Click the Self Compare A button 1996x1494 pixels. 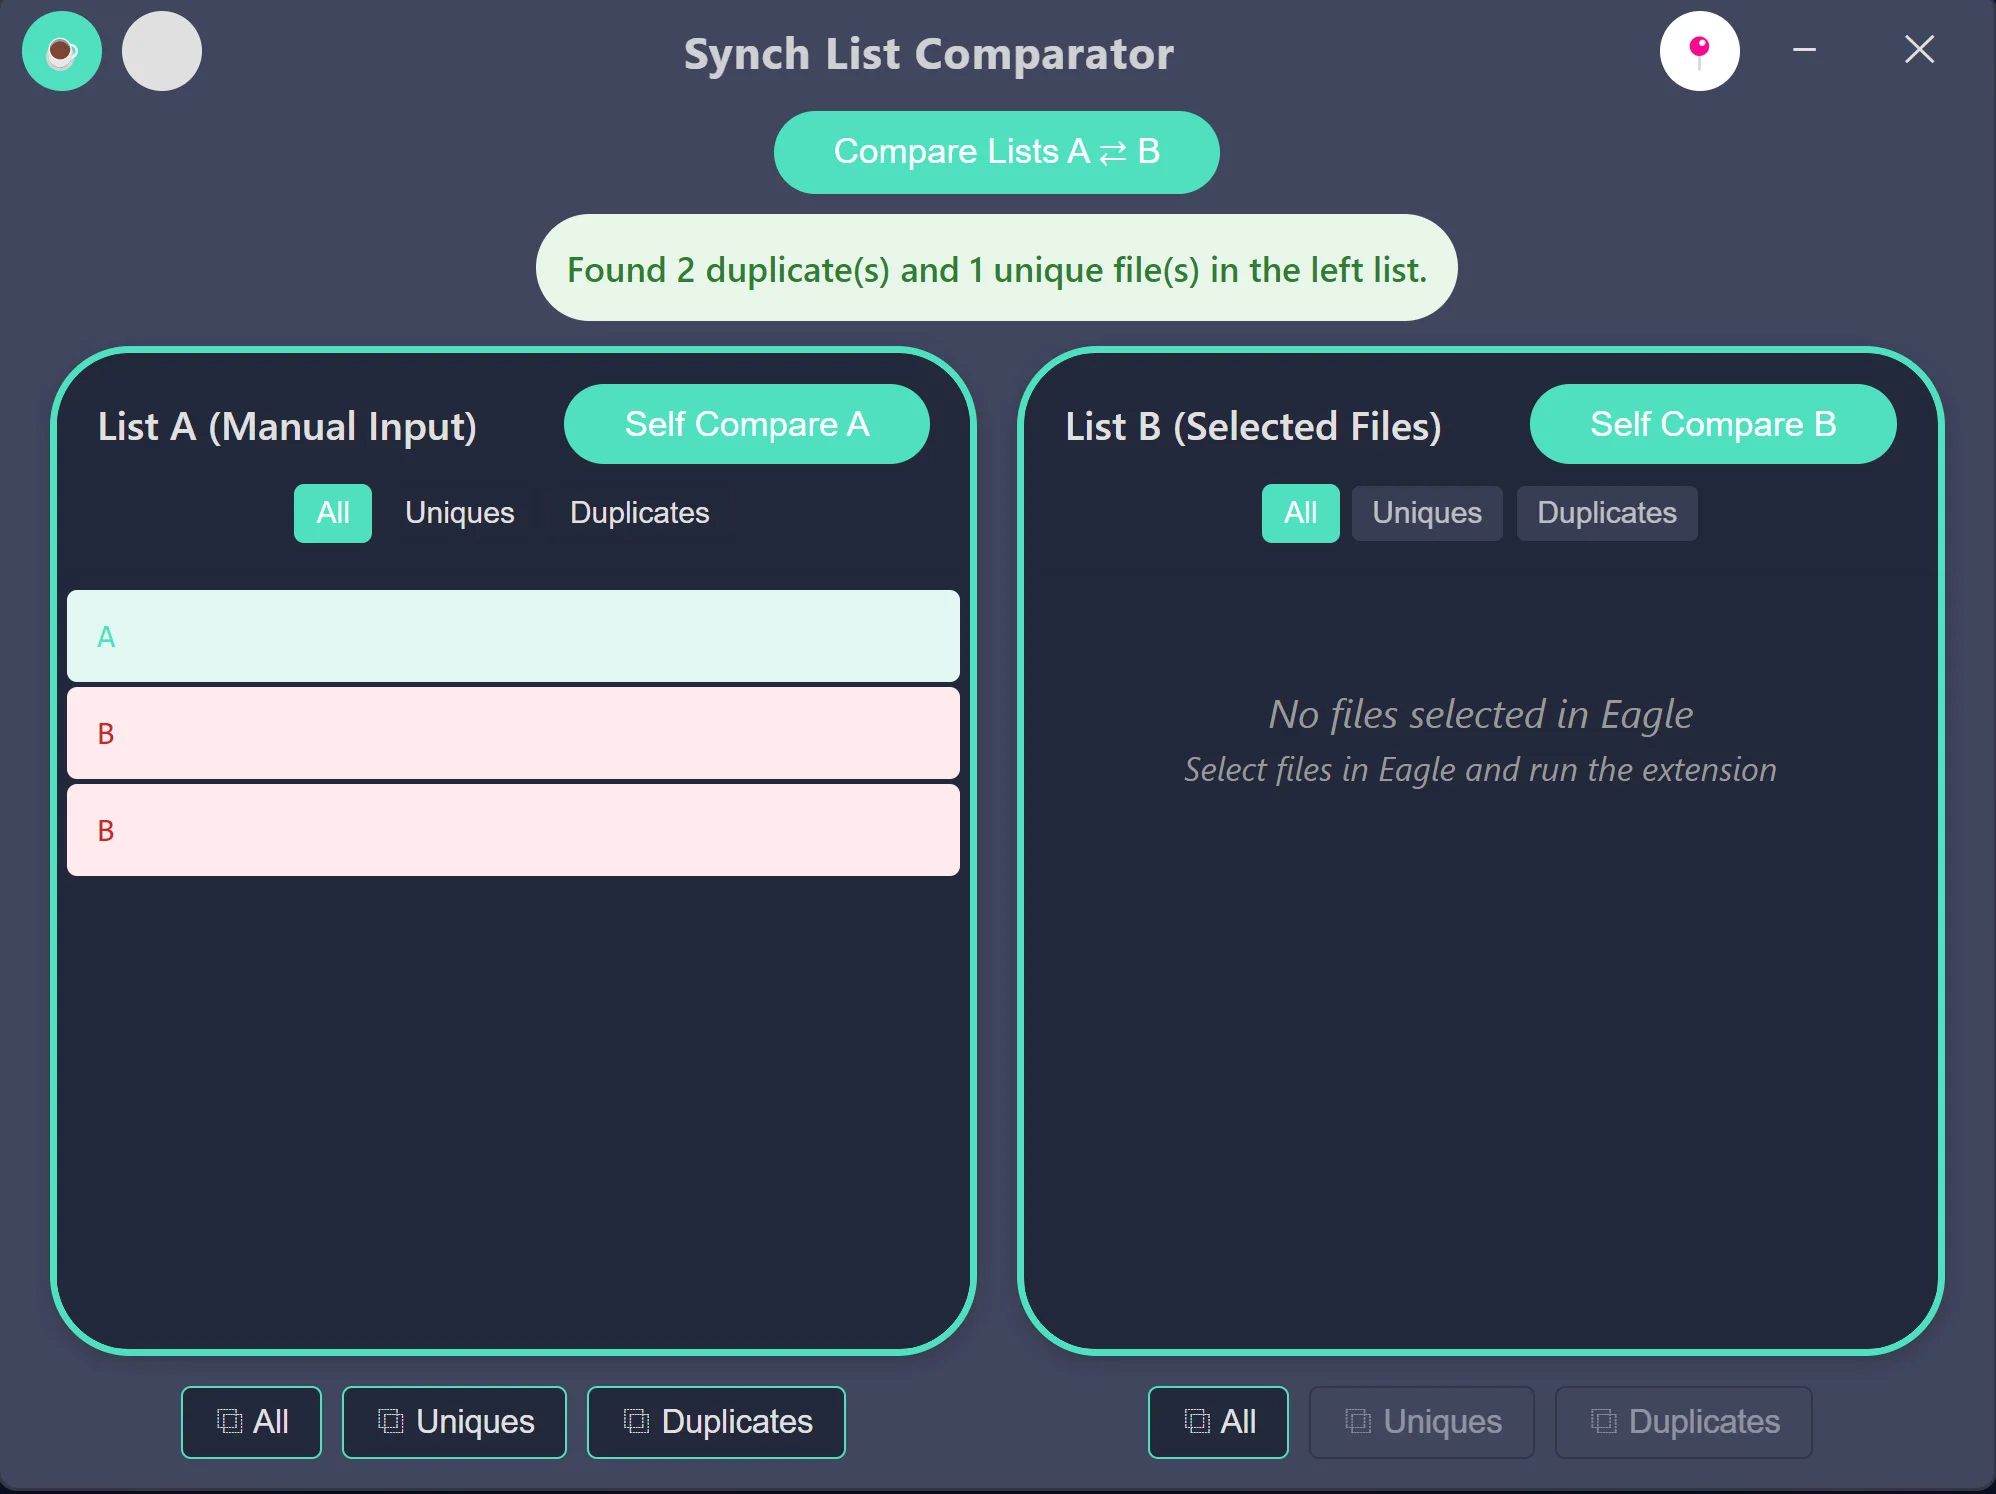point(746,424)
